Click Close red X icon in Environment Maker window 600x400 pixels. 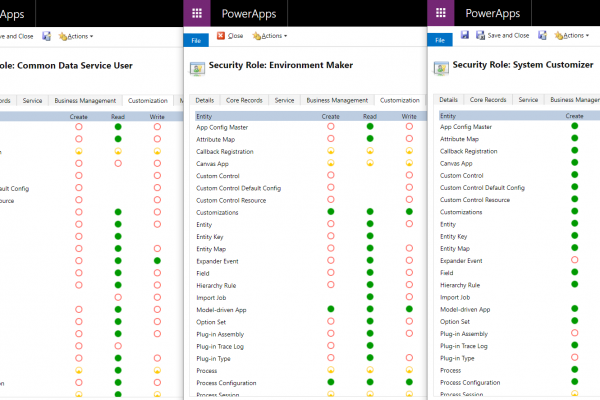tap(221, 36)
